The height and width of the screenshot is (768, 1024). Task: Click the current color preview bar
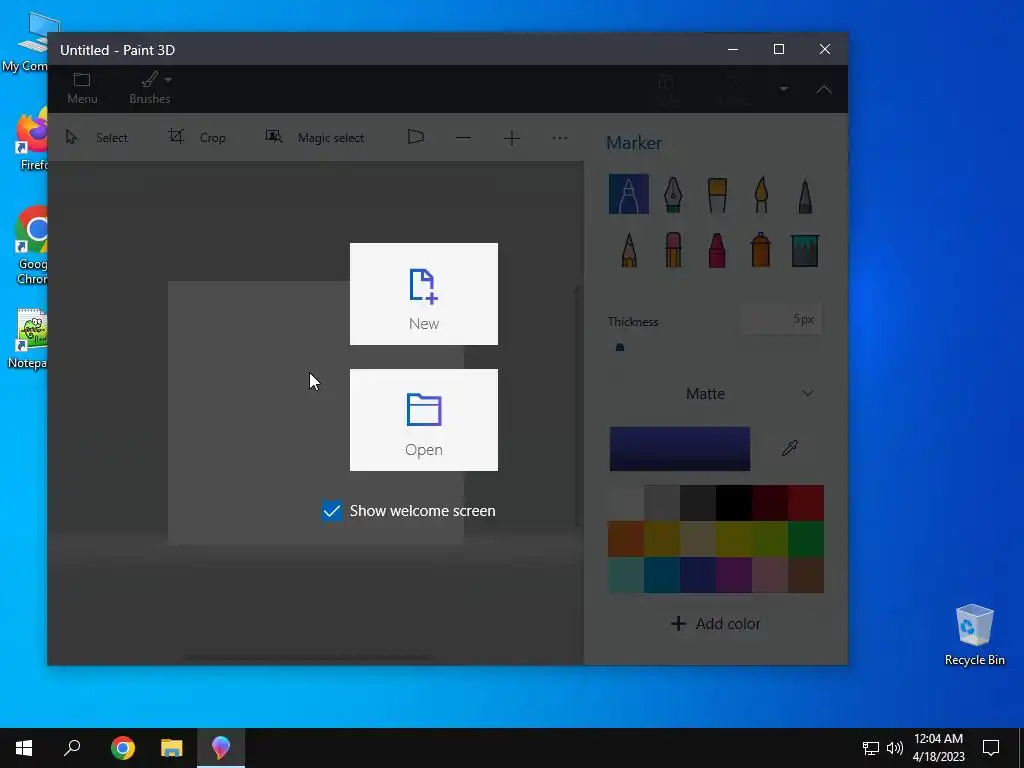[679, 449]
